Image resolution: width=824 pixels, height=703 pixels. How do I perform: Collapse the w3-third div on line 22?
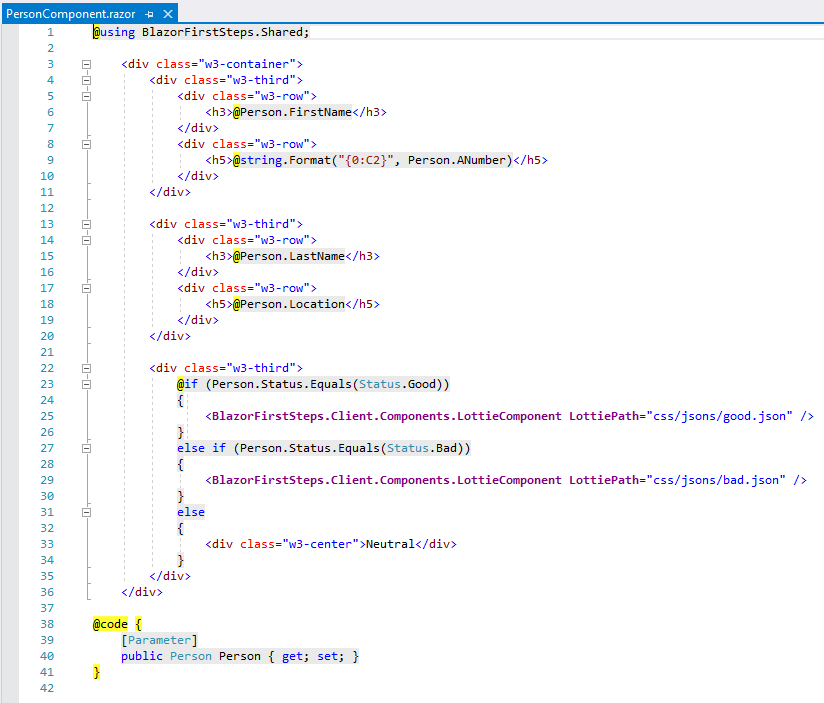87,368
